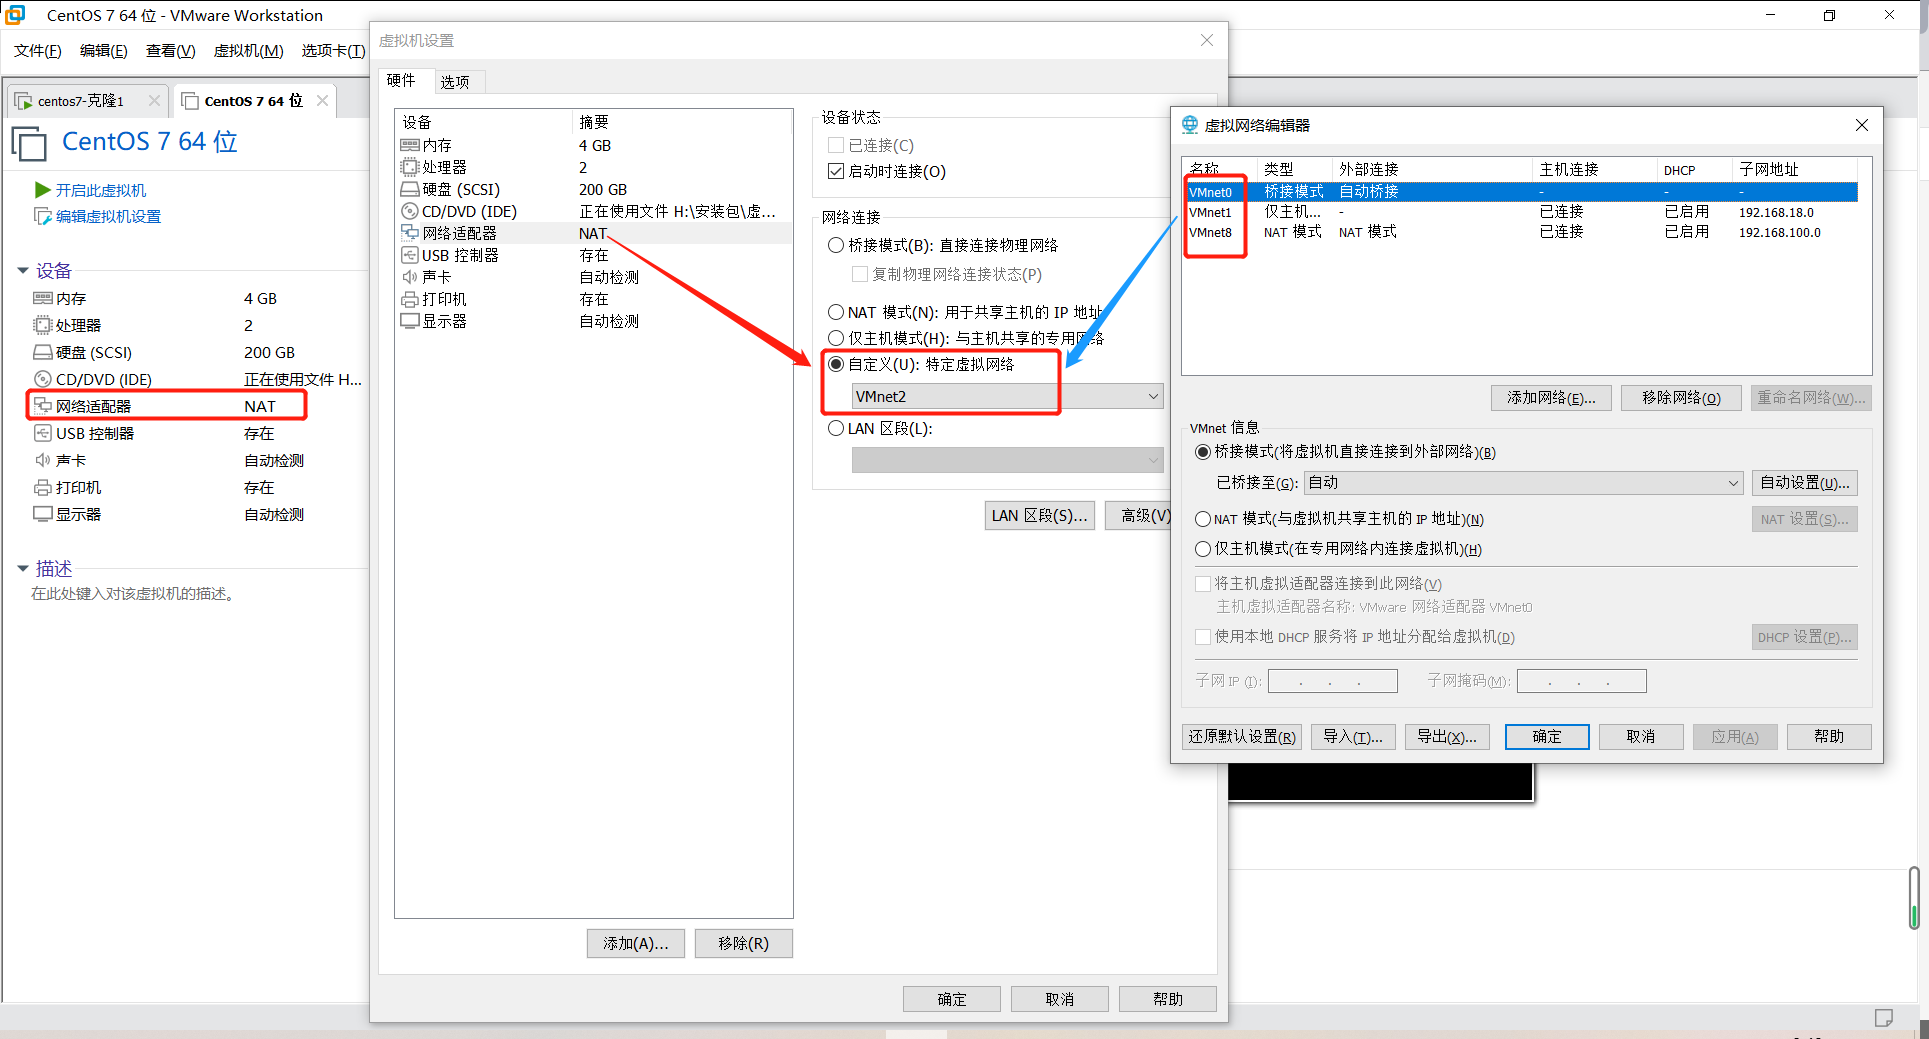The height and width of the screenshot is (1039, 1929).
Task: Click memory icon in settings hardware list
Action: point(410,145)
